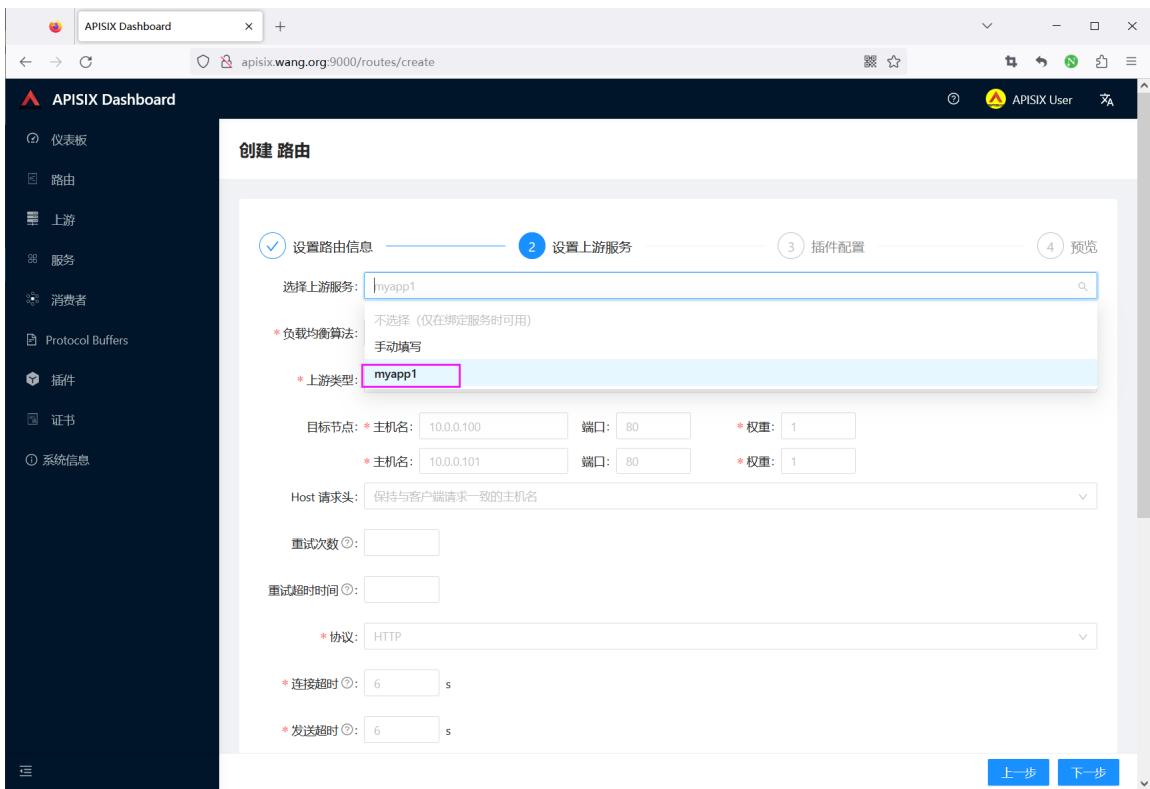Open a new browser tab with plus
The height and width of the screenshot is (789, 1150).
coord(280,26)
